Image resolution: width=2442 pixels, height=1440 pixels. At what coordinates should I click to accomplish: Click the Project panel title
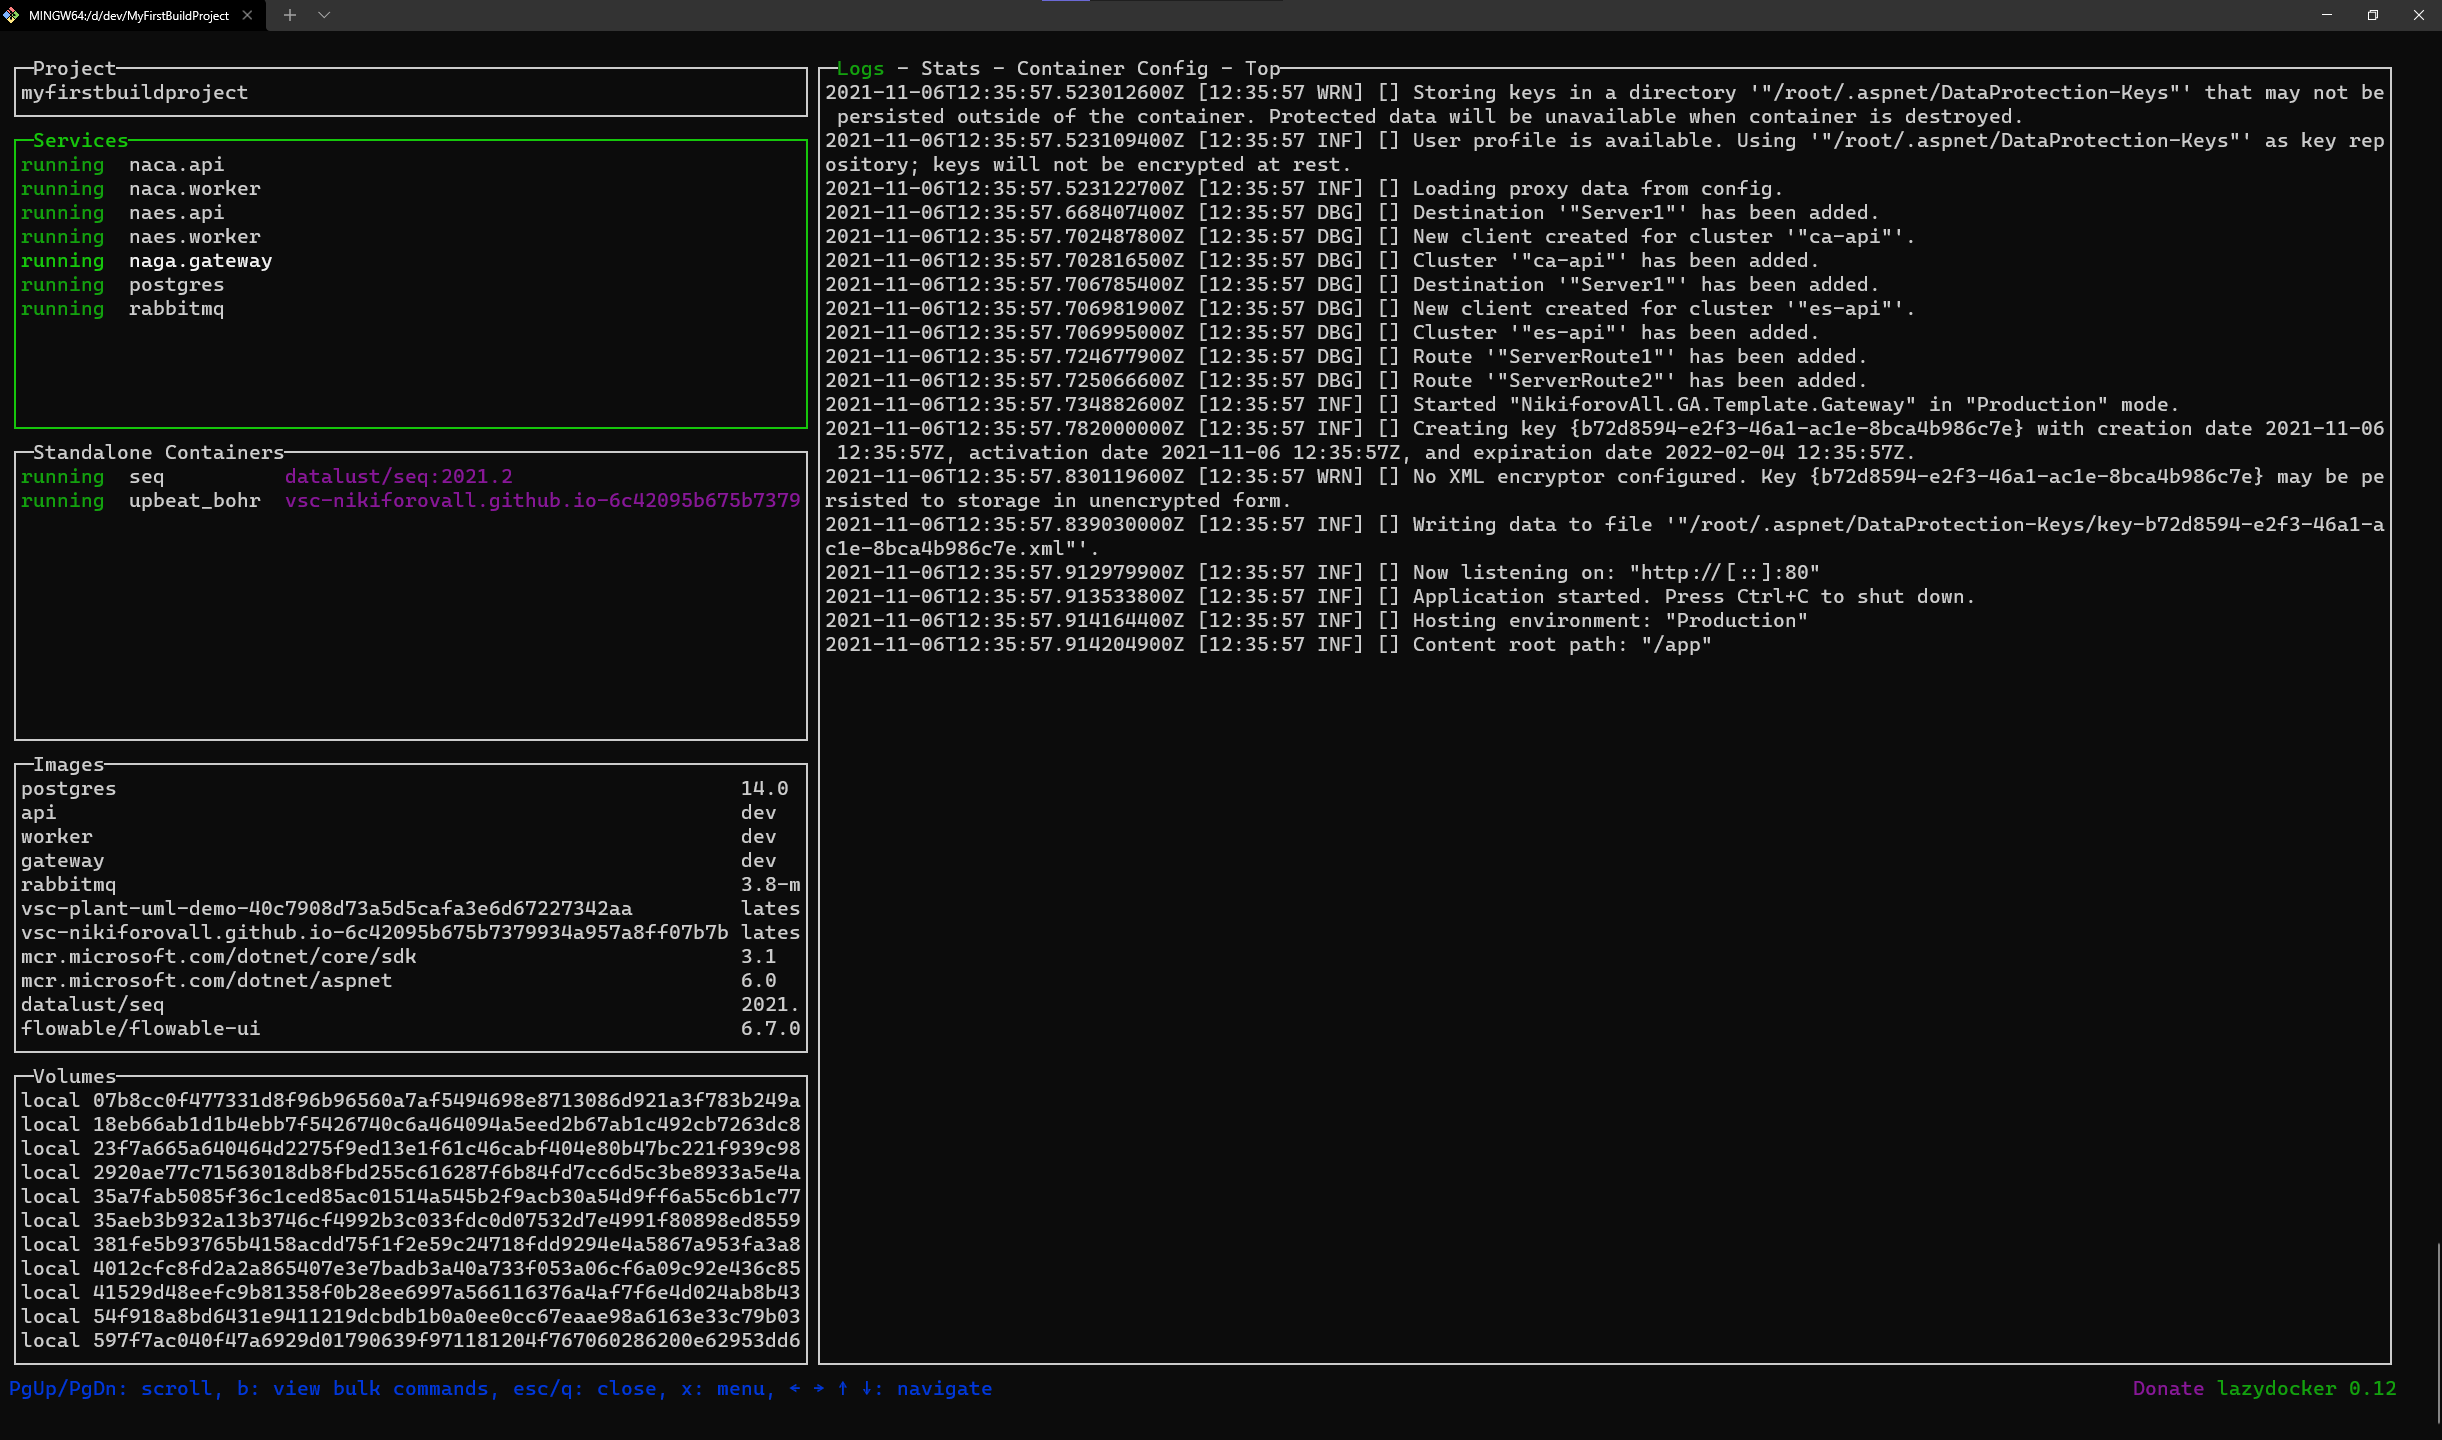point(74,68)
